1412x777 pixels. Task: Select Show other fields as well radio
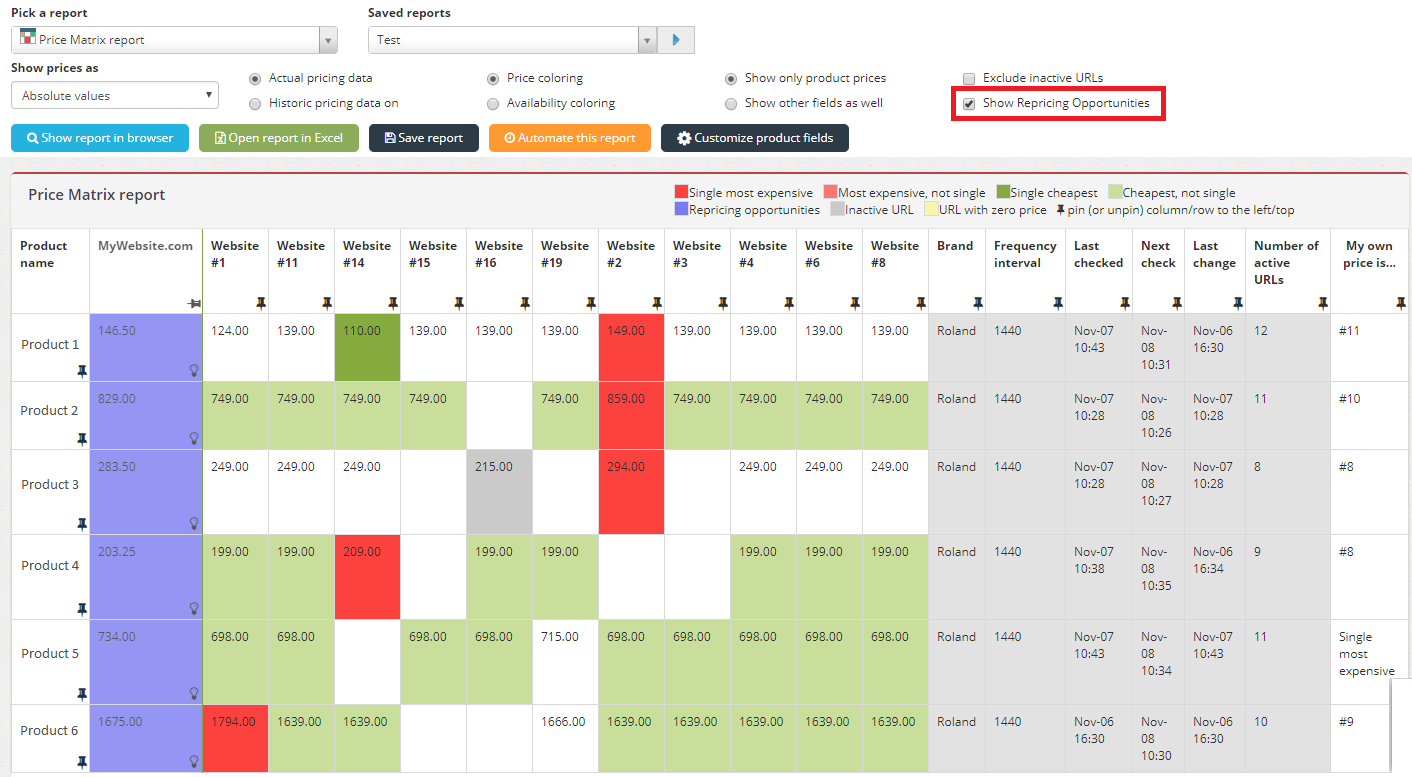[x=732, y=103]
